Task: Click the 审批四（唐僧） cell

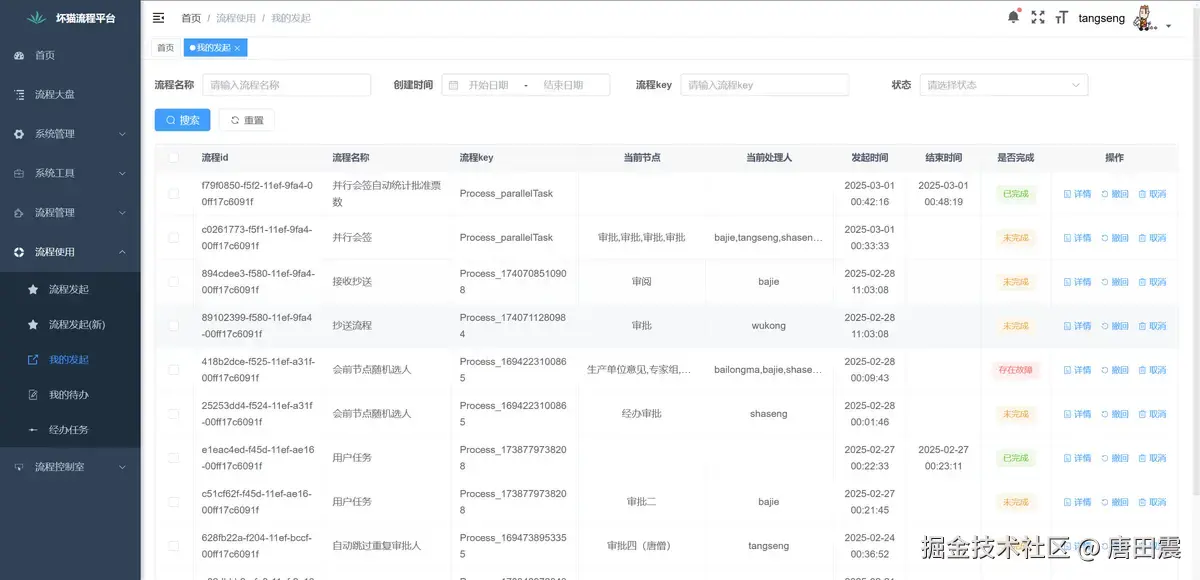Action: point(641,546)
